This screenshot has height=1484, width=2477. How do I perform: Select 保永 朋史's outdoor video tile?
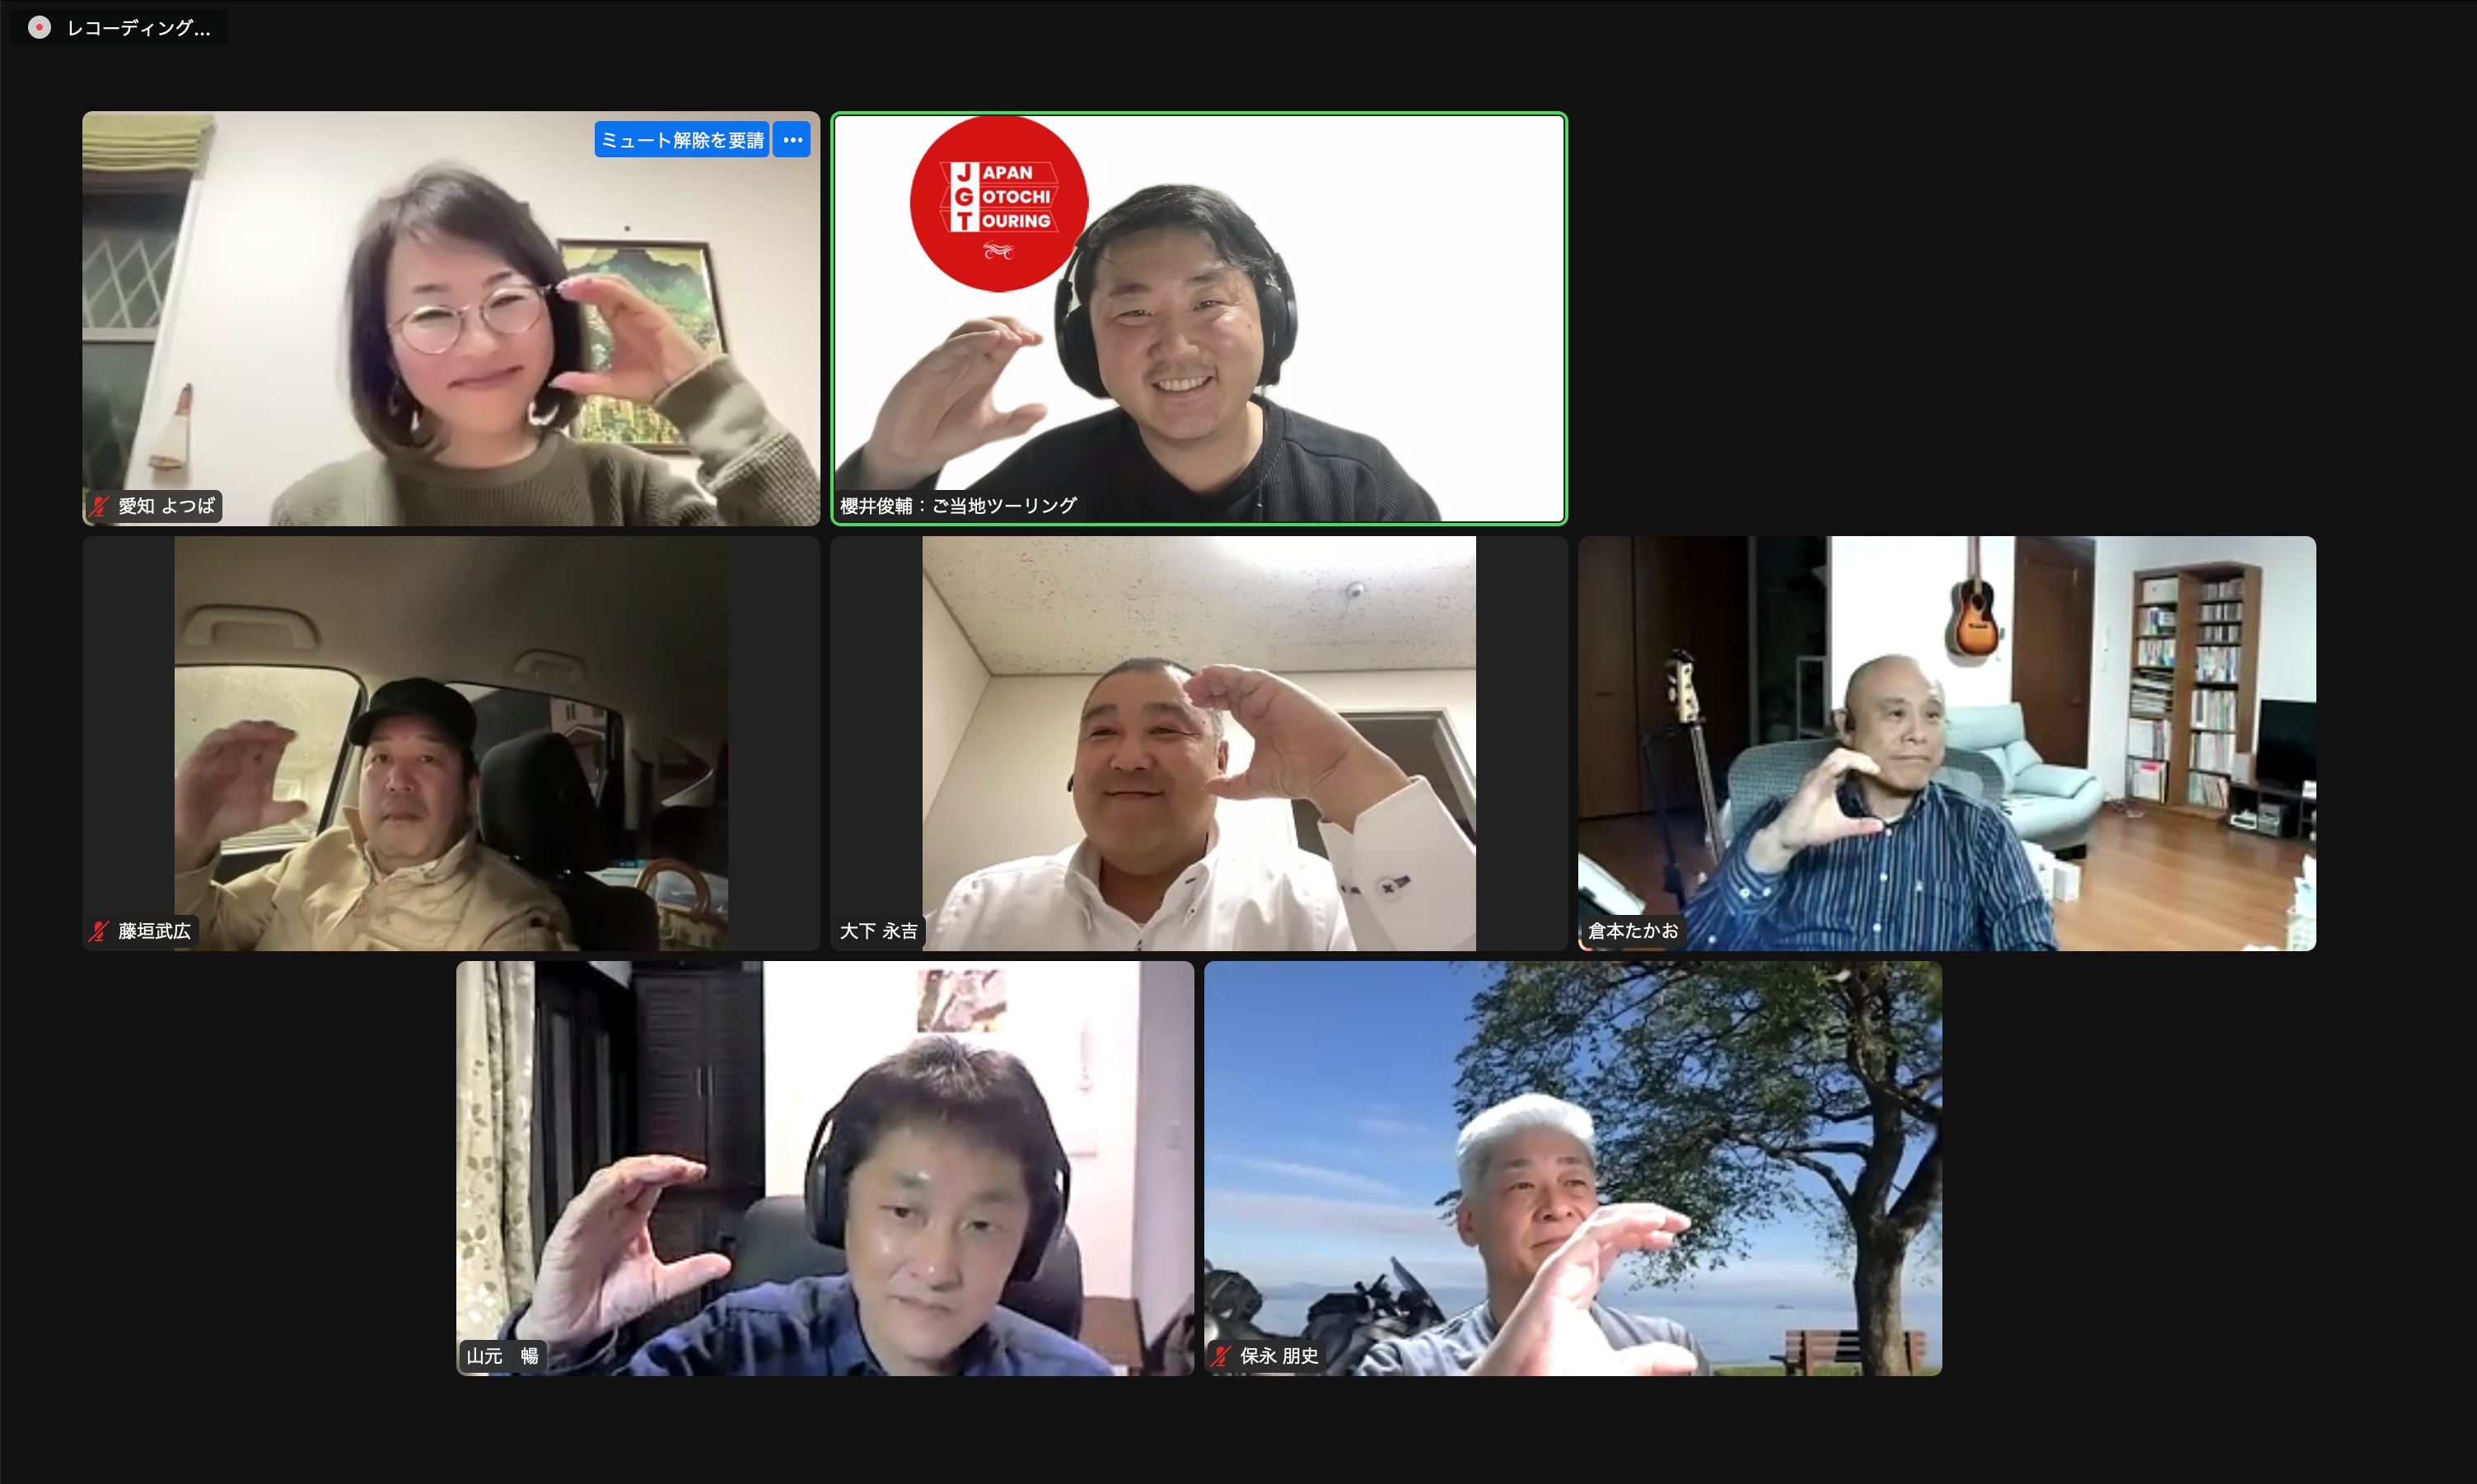(1572, 1167)
